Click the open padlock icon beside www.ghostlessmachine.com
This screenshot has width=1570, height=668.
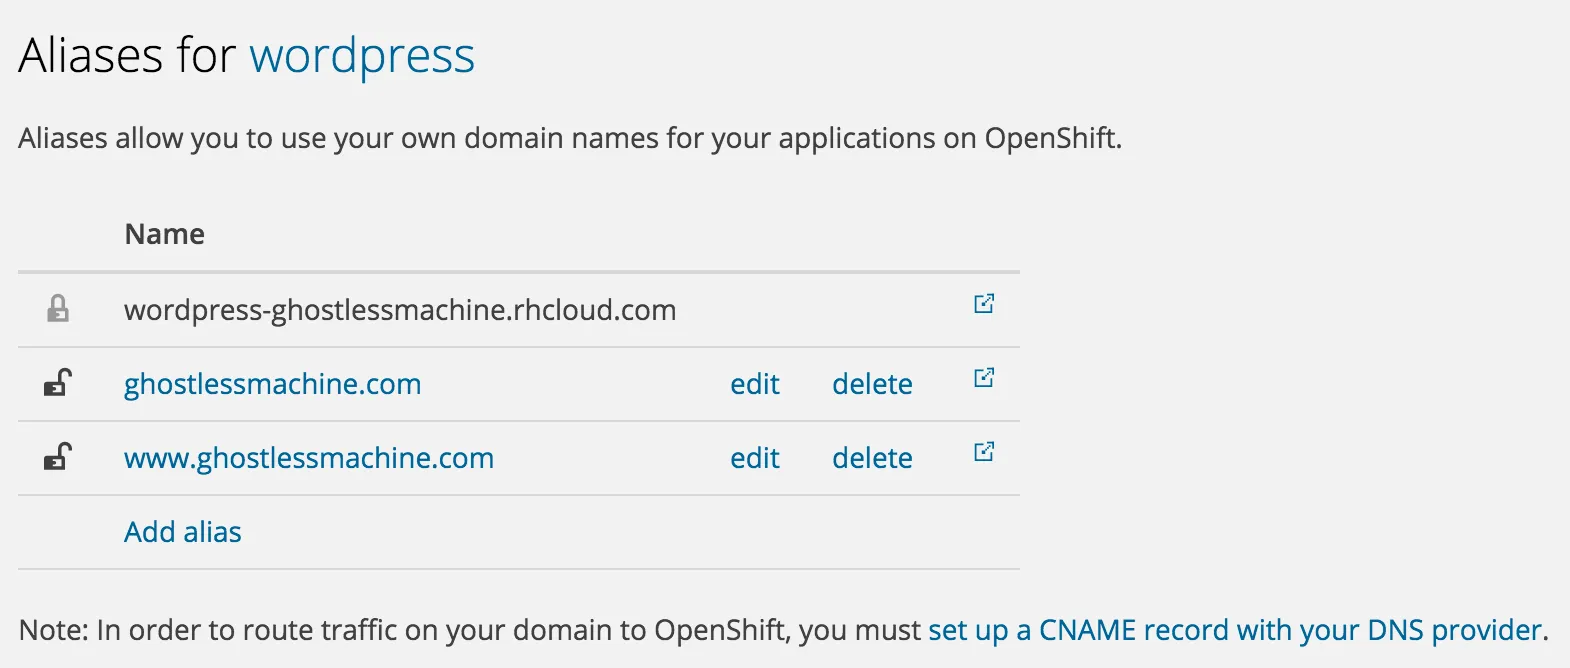[58, 456]
